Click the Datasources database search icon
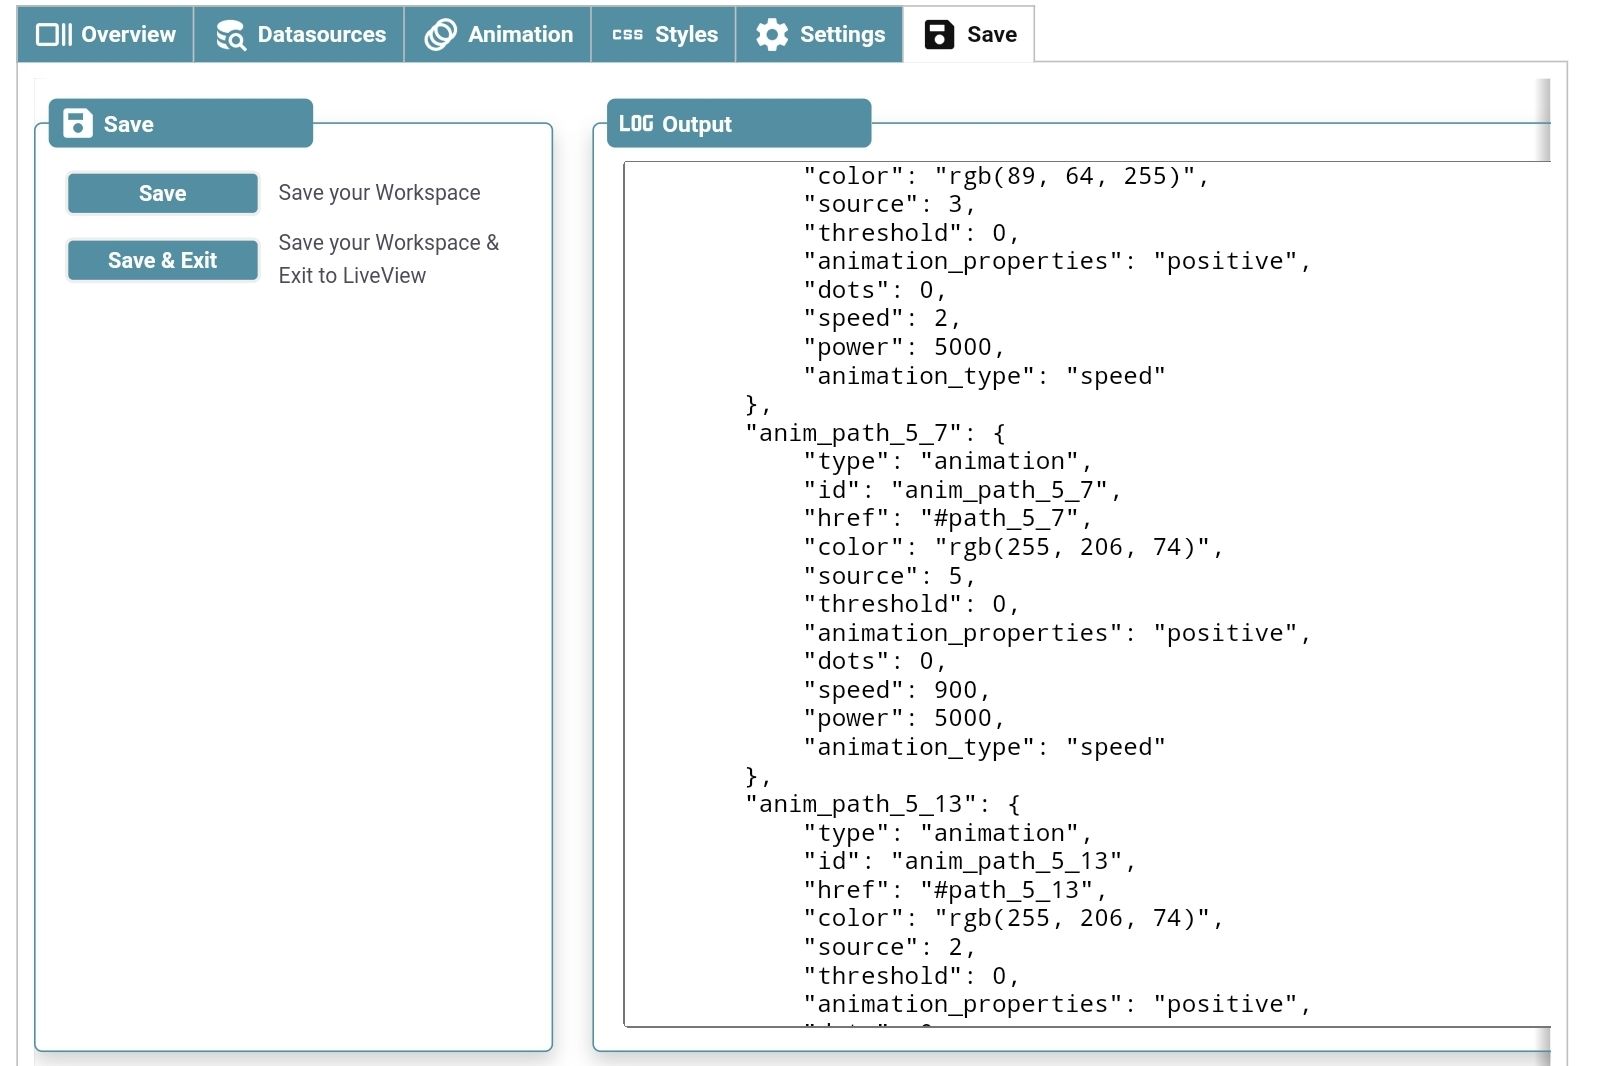The height and width of the screenshot is (1066, 1600). click(x=231, y=35)
